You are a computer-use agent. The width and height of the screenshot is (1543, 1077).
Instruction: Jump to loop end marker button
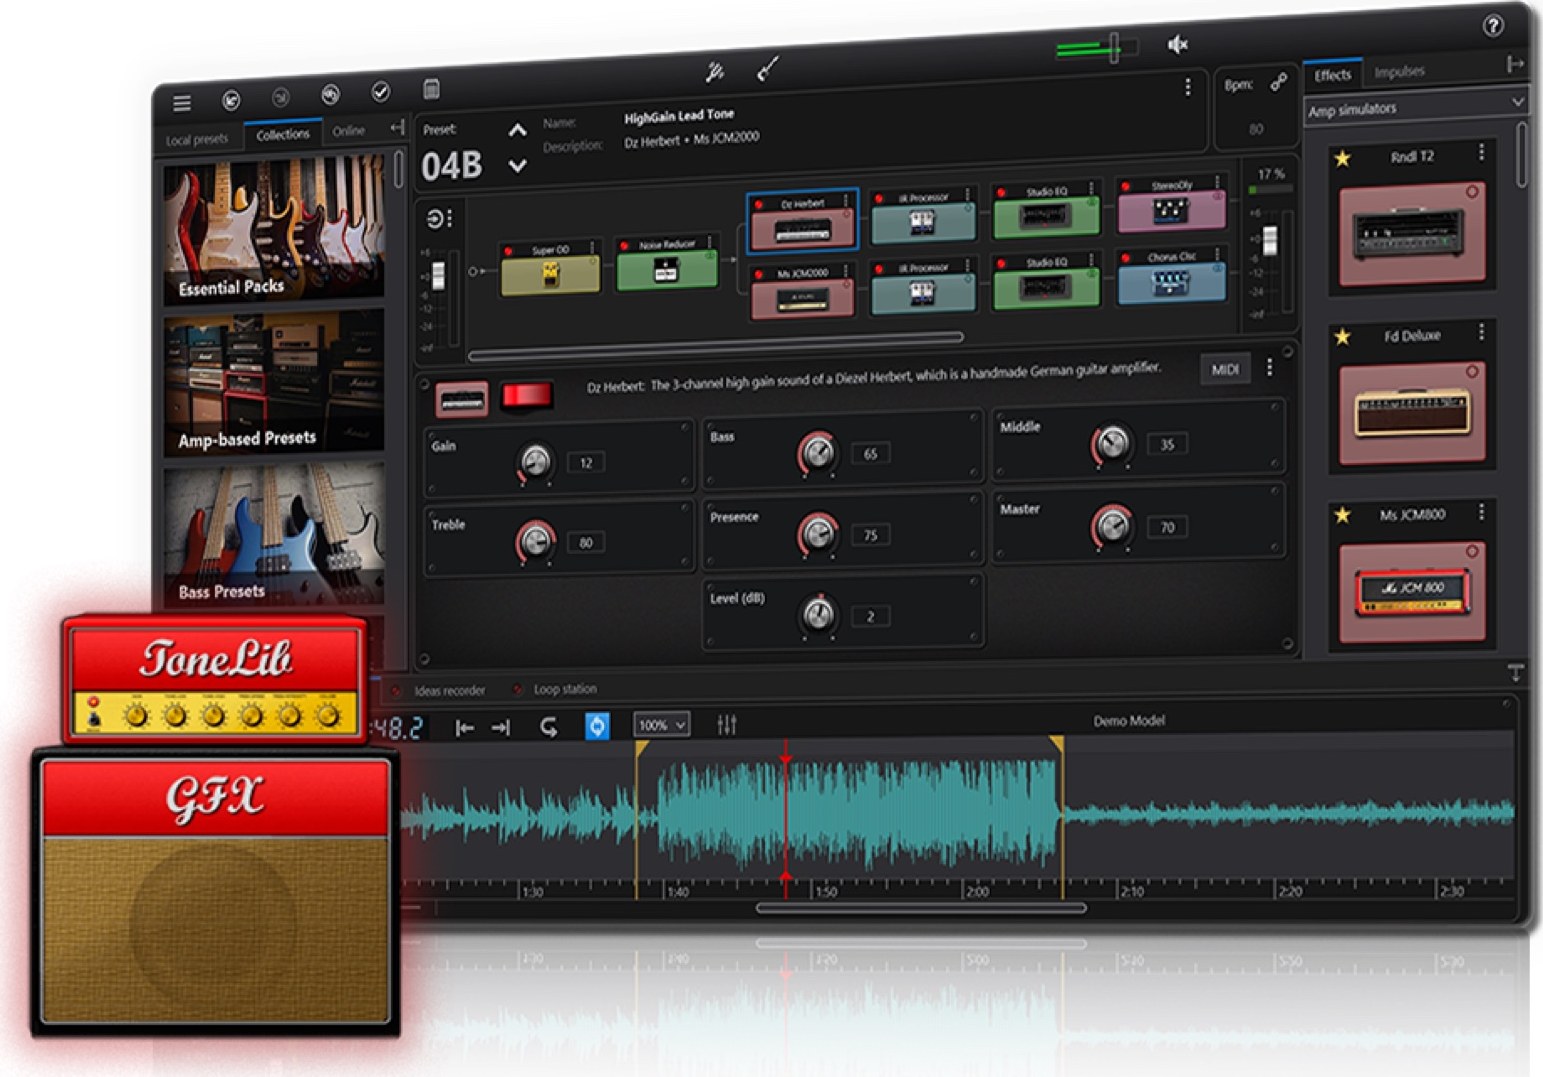coord(501,728)
